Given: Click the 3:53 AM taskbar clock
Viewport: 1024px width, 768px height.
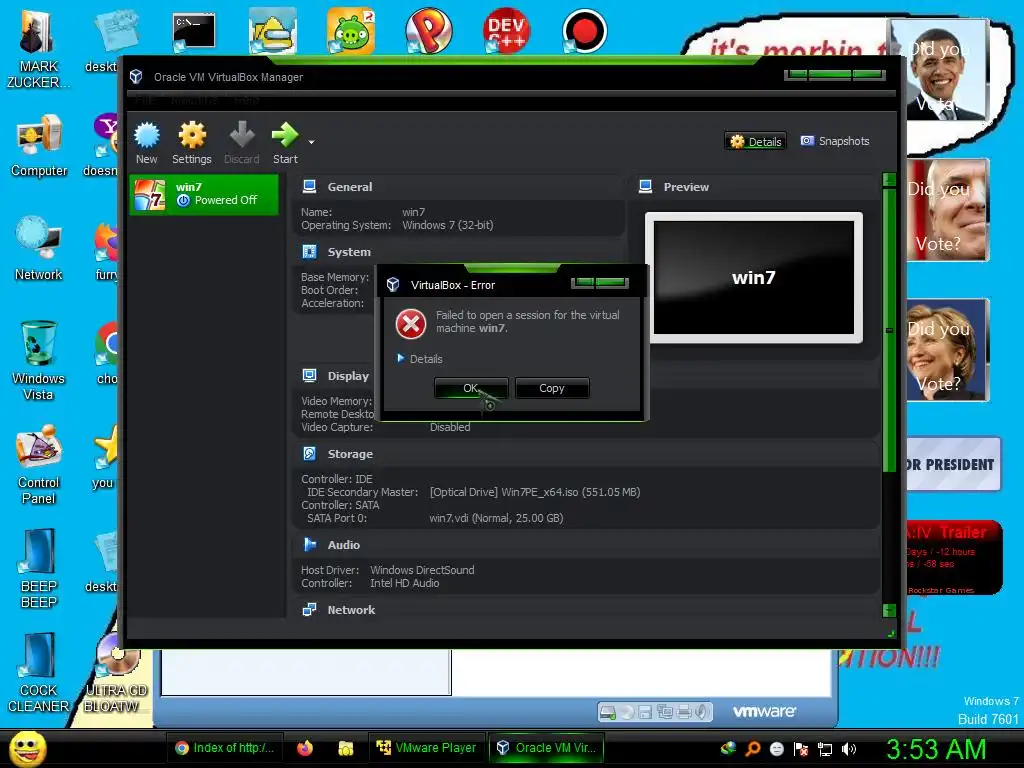Looking at the screenshot, I should coord(936,749).
